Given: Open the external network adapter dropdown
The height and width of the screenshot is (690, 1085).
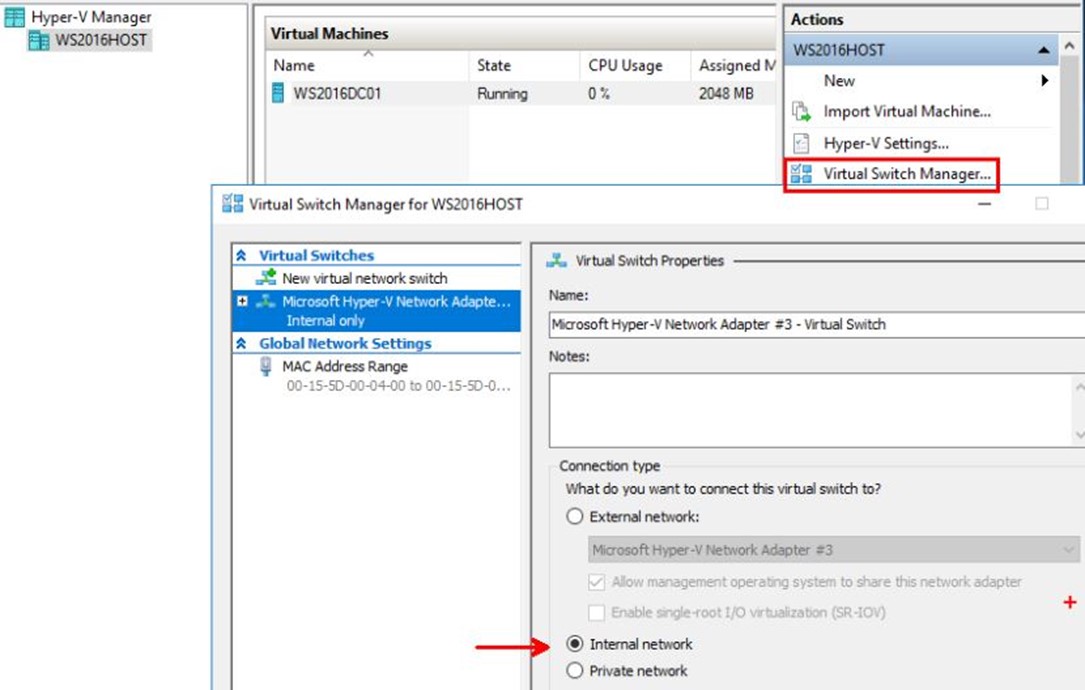Looking at the screenshot, I should 1069,550.
